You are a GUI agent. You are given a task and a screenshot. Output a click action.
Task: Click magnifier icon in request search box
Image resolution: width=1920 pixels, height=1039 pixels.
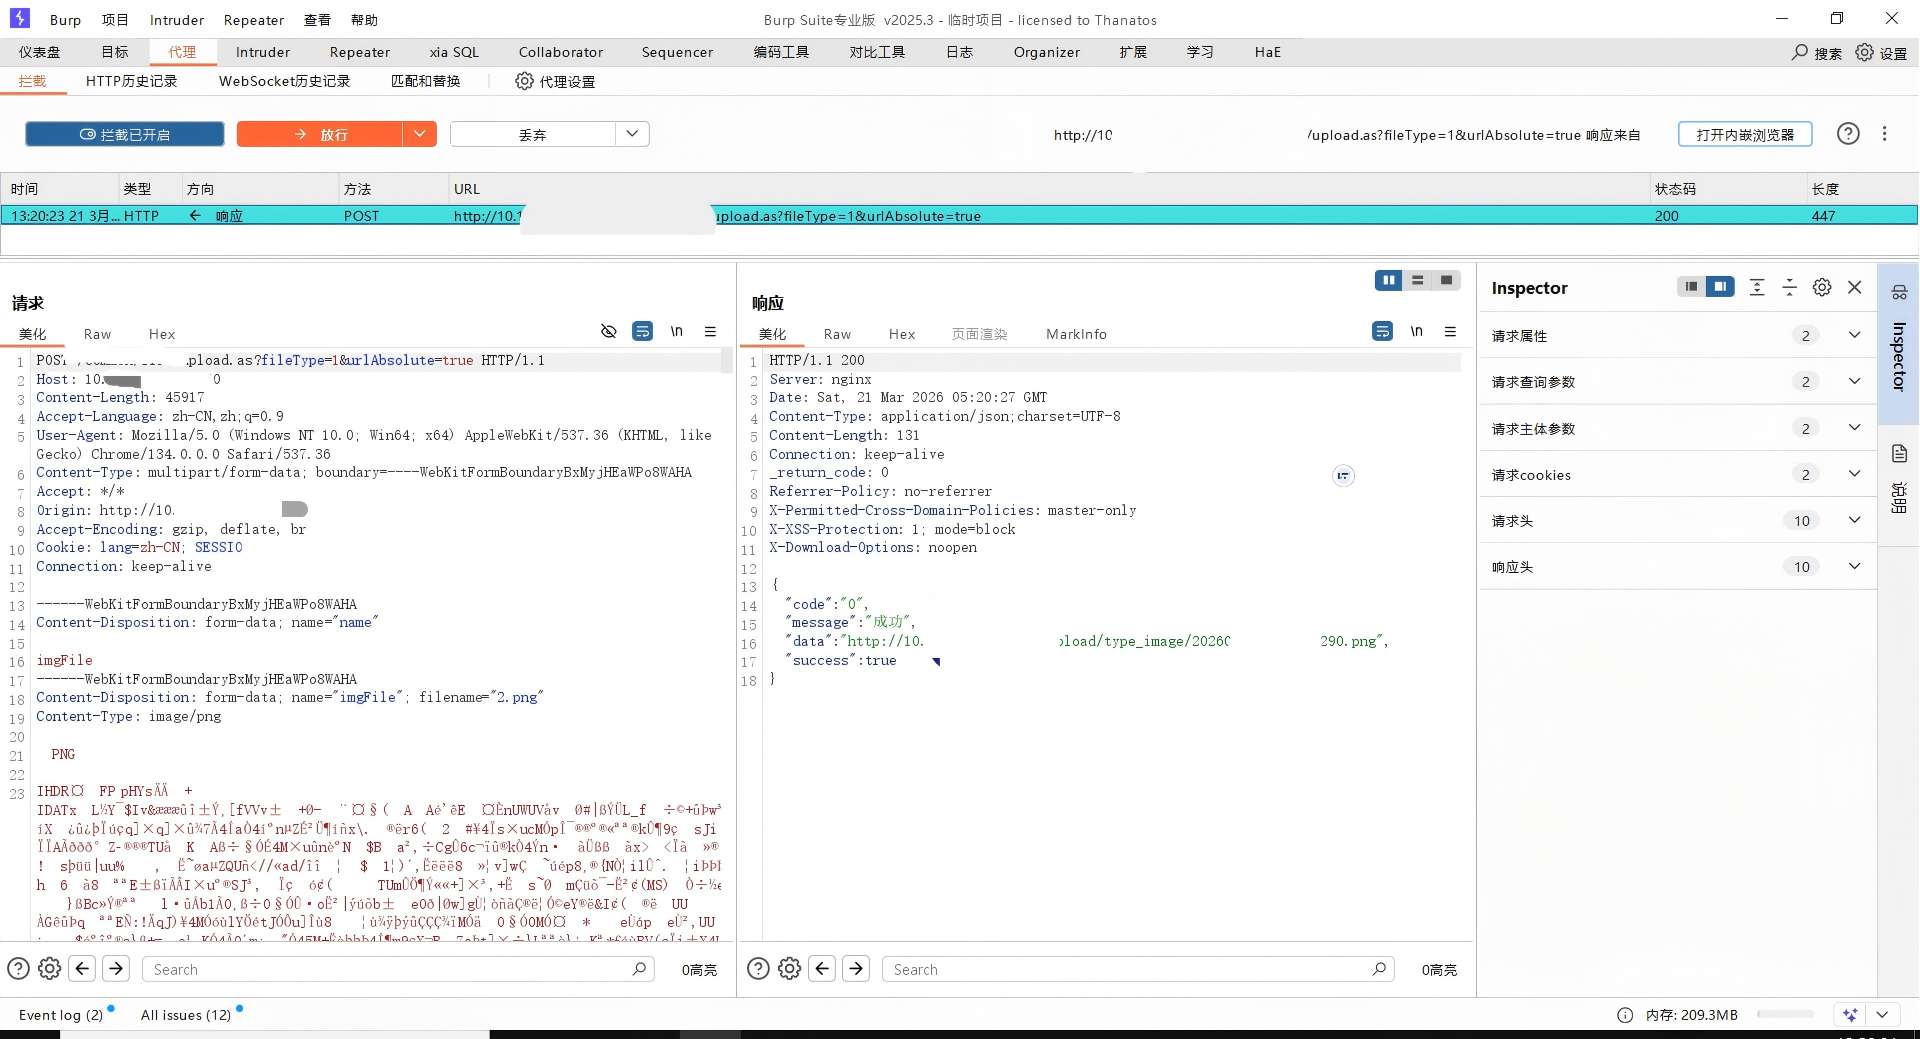point(639,968)
